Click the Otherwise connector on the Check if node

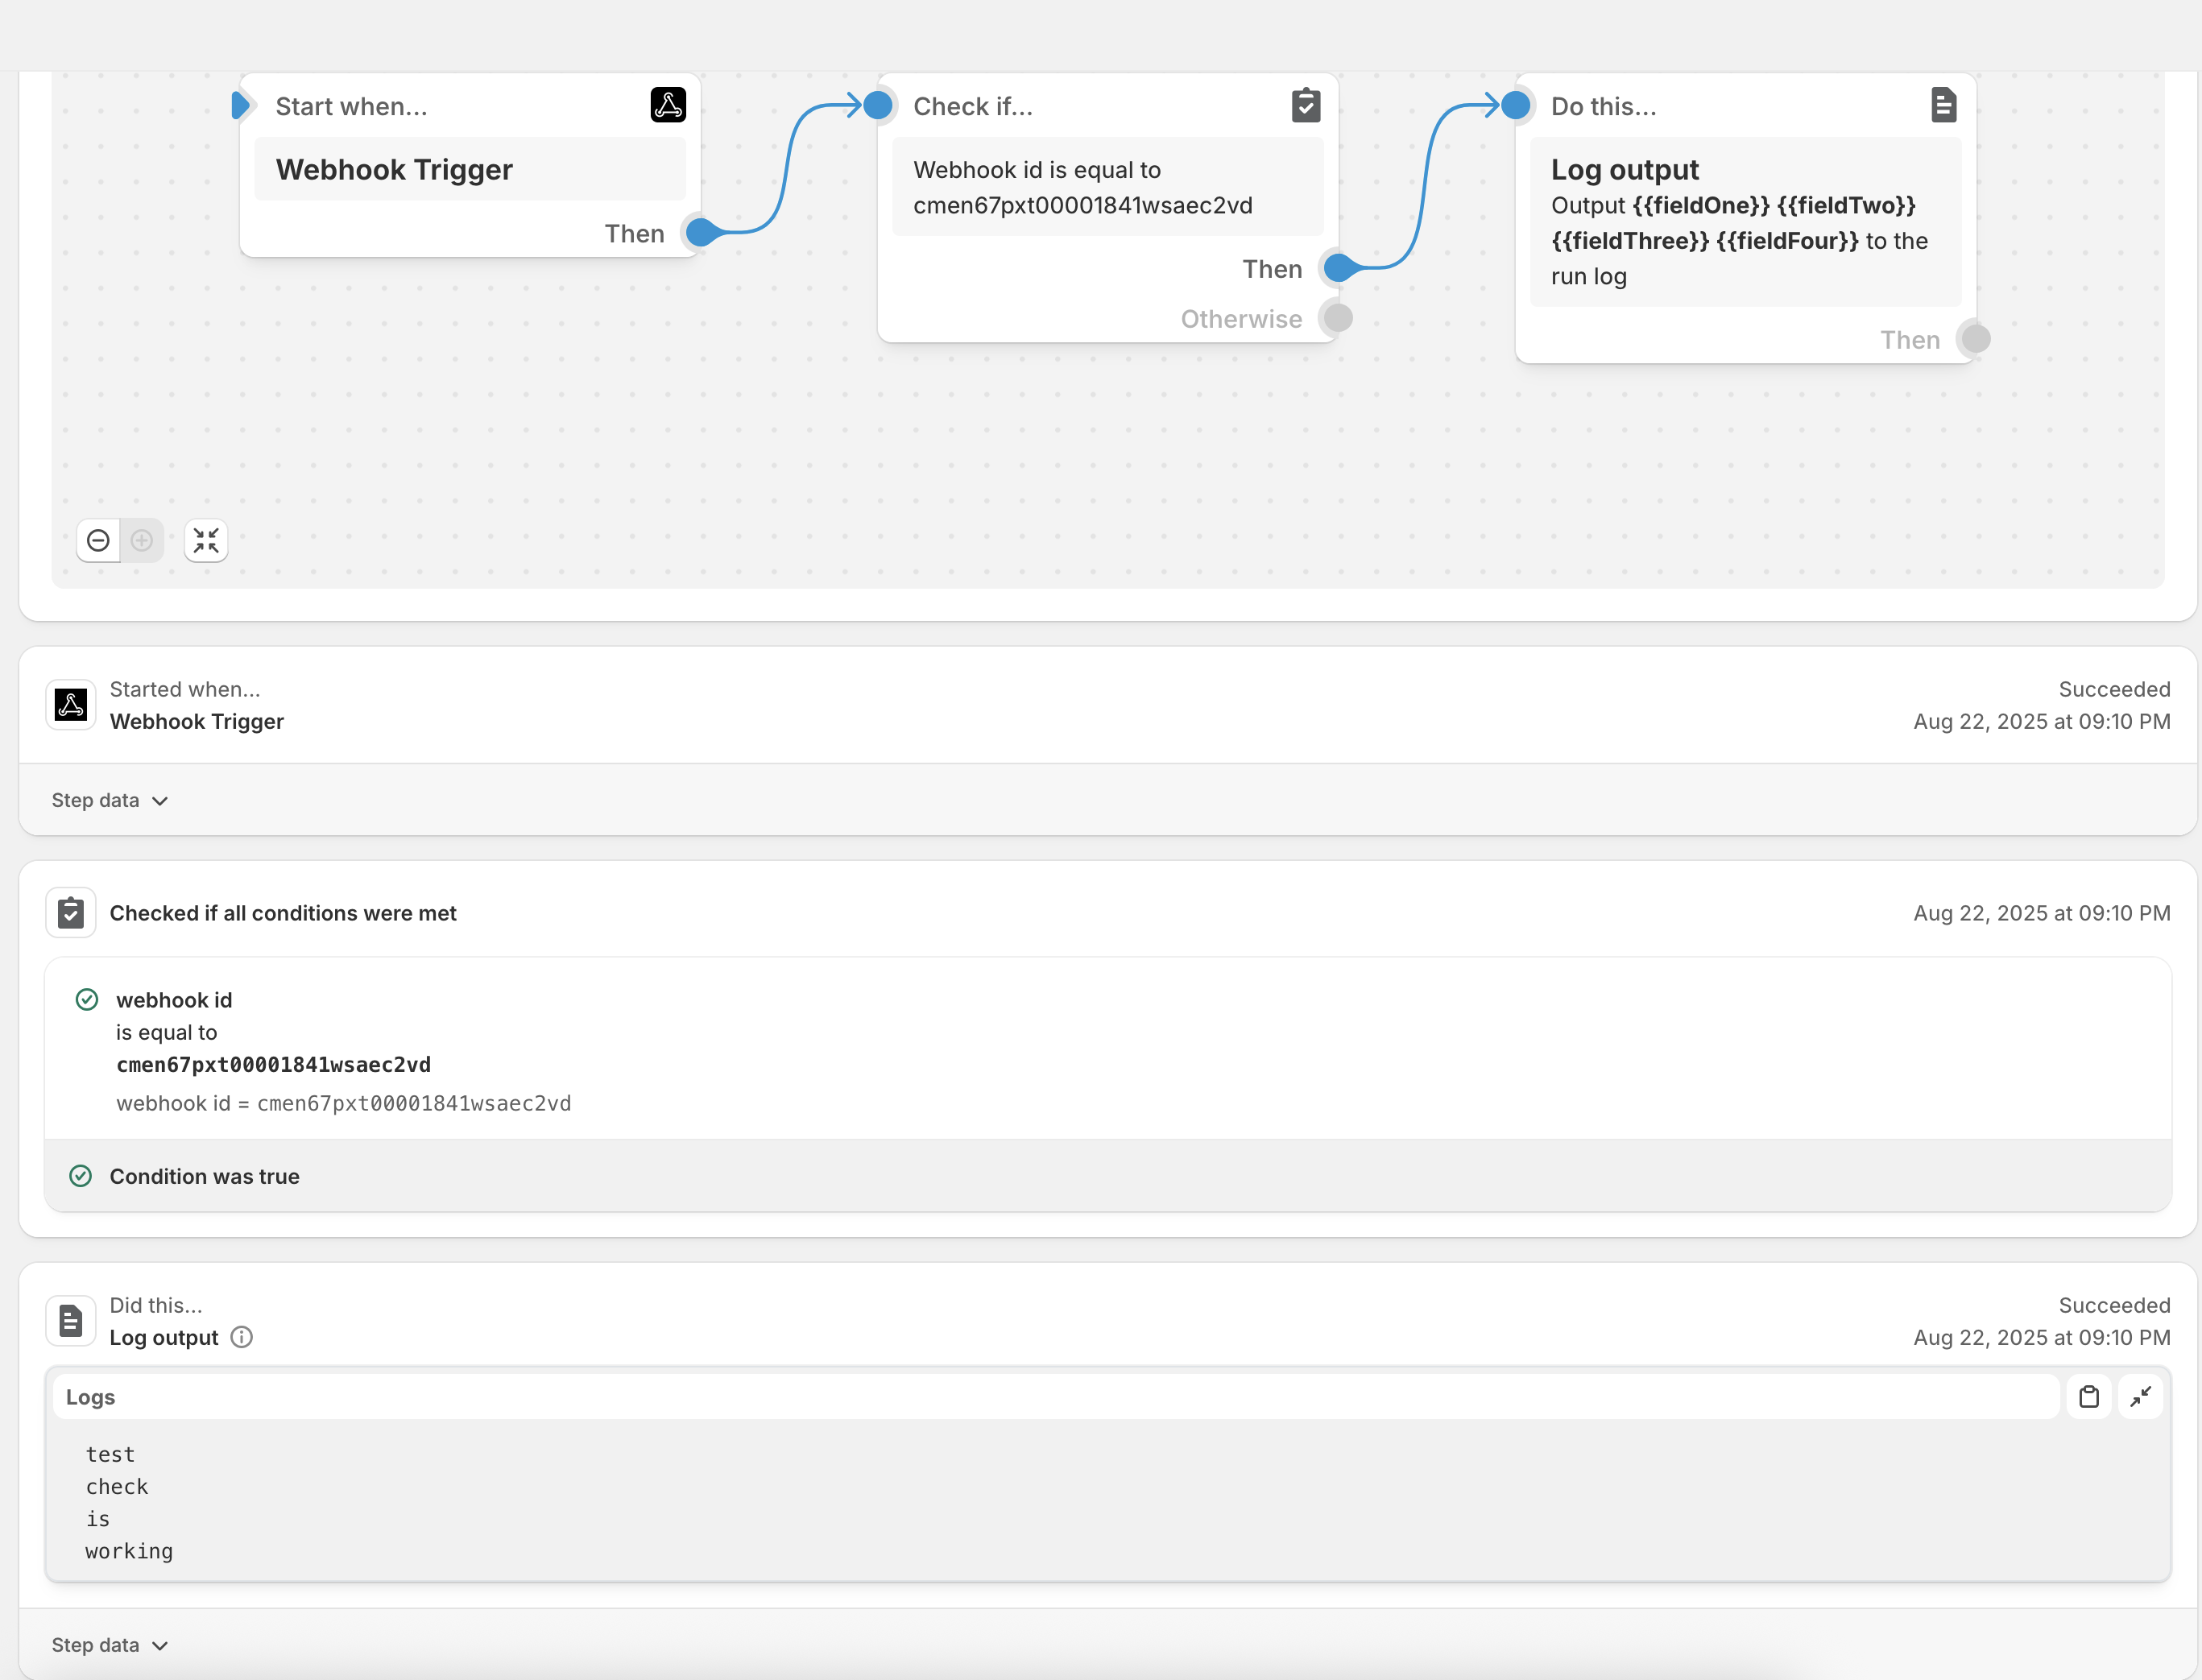(x=1338, y=318)
